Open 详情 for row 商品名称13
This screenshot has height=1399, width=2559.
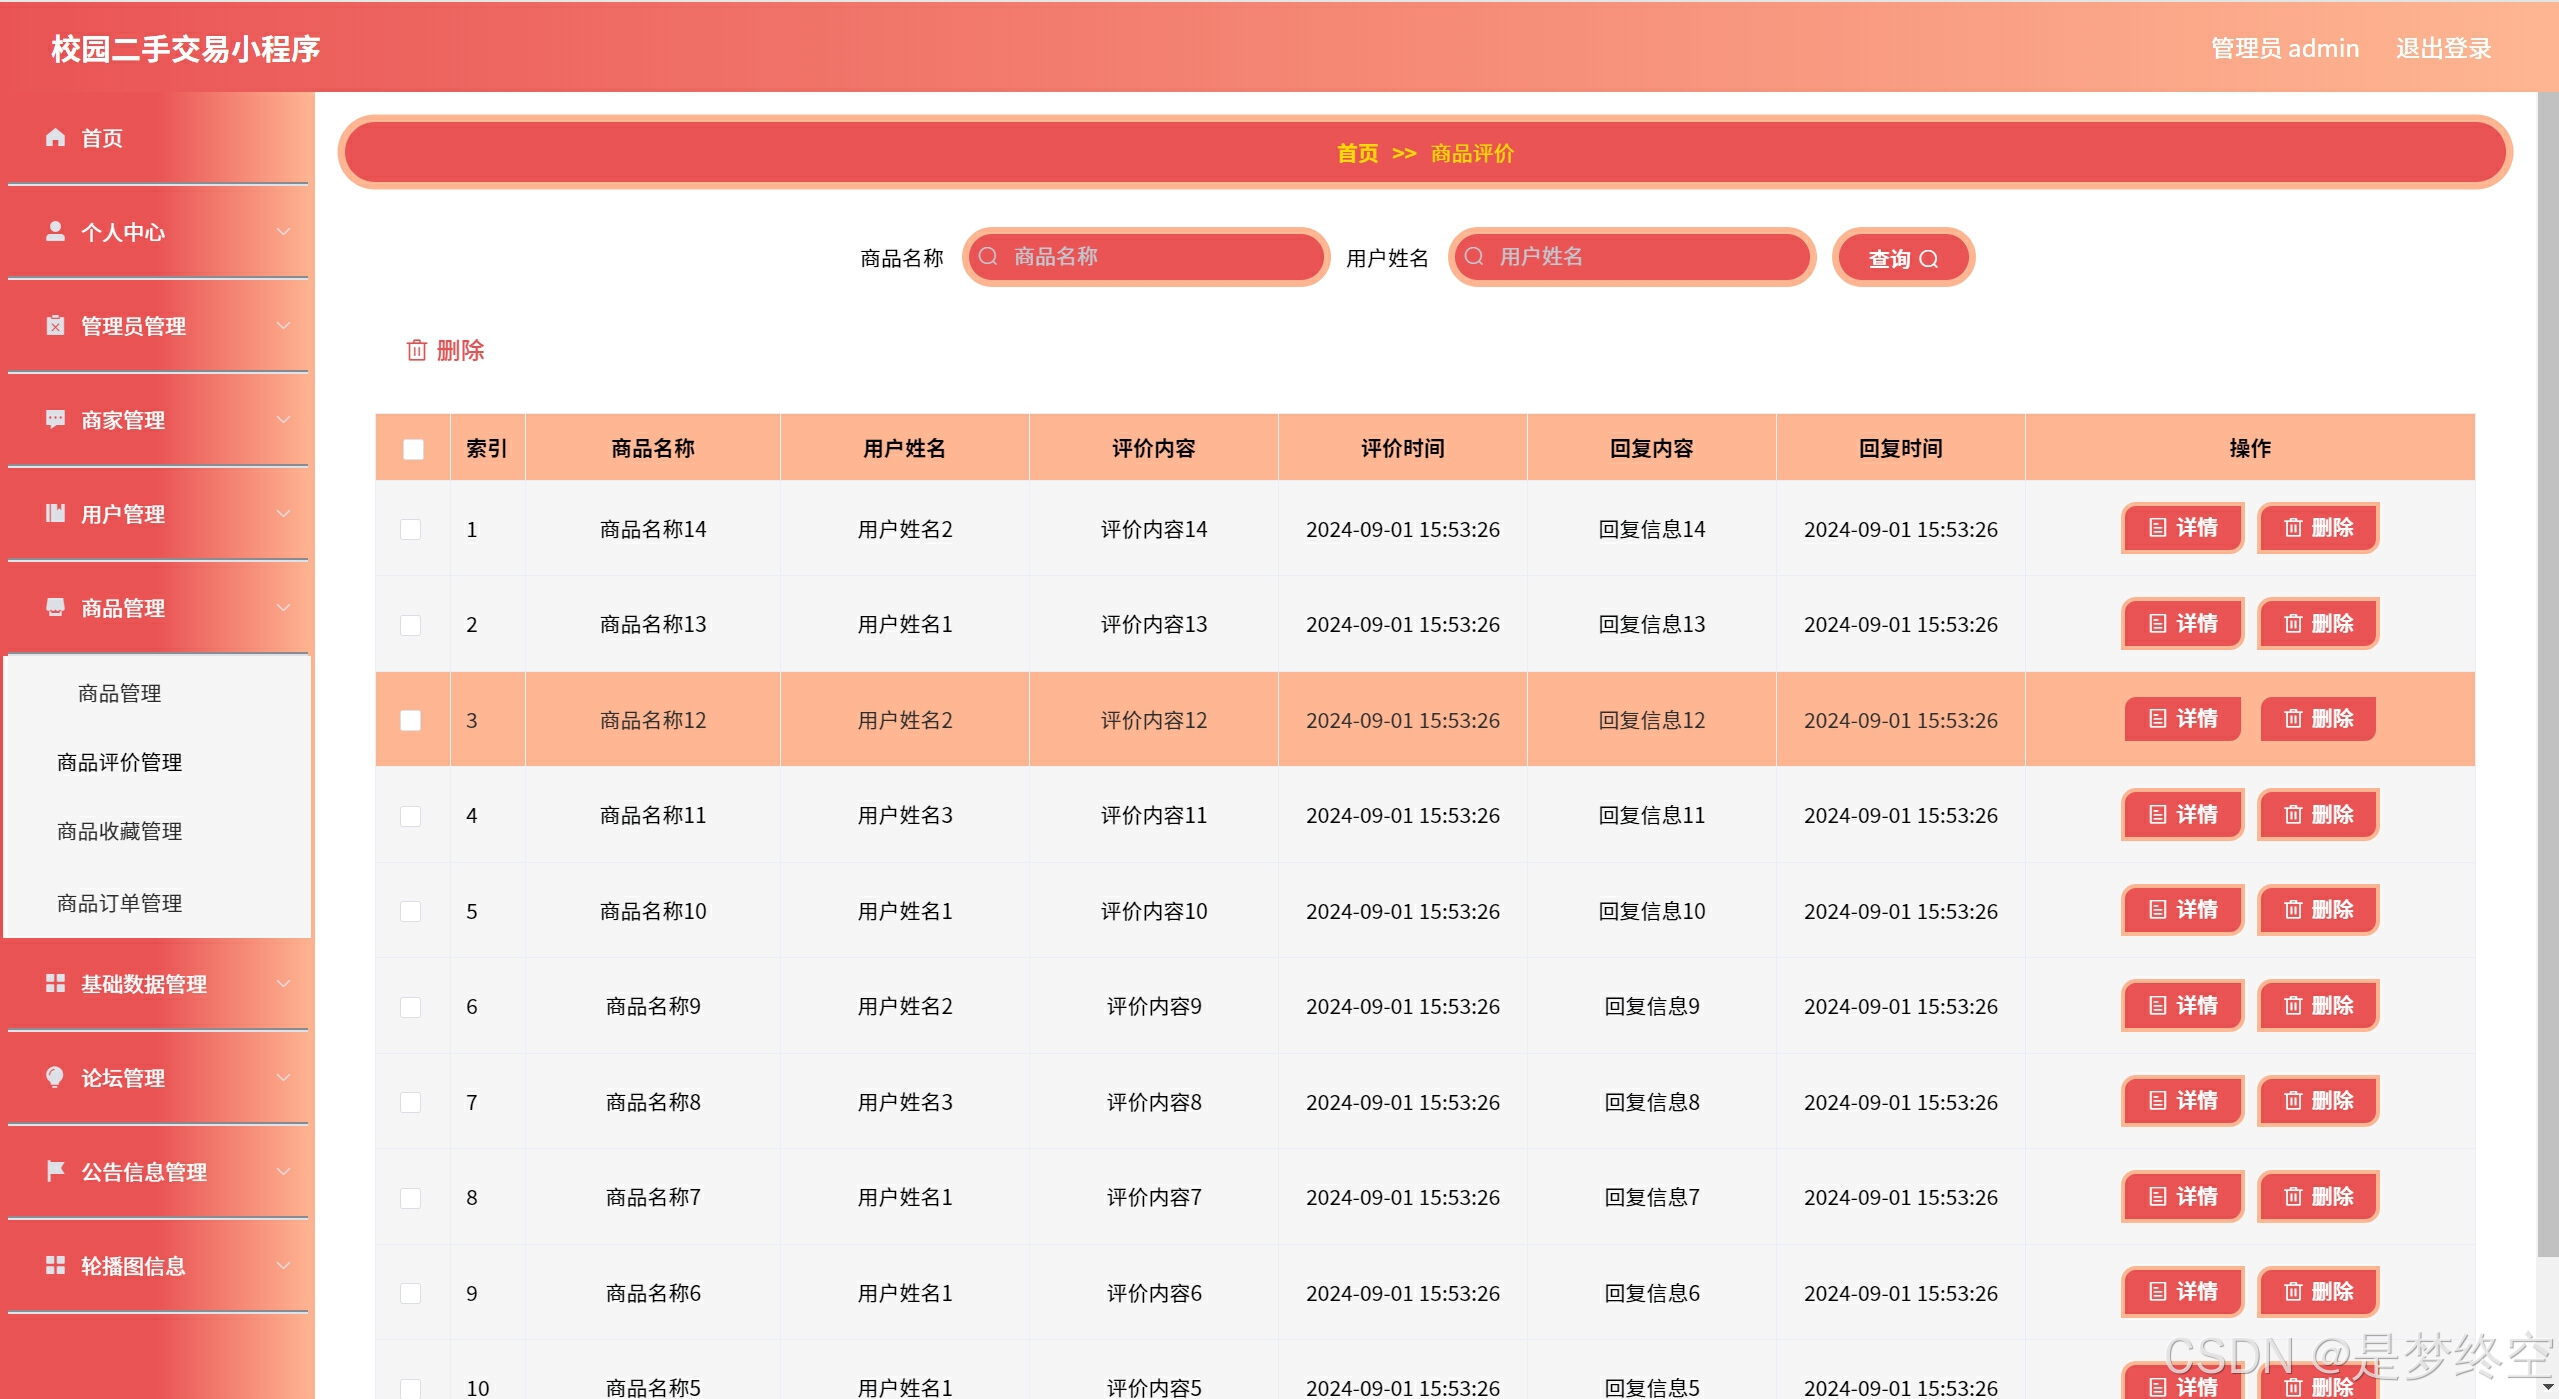click(x=2182, y=624)
